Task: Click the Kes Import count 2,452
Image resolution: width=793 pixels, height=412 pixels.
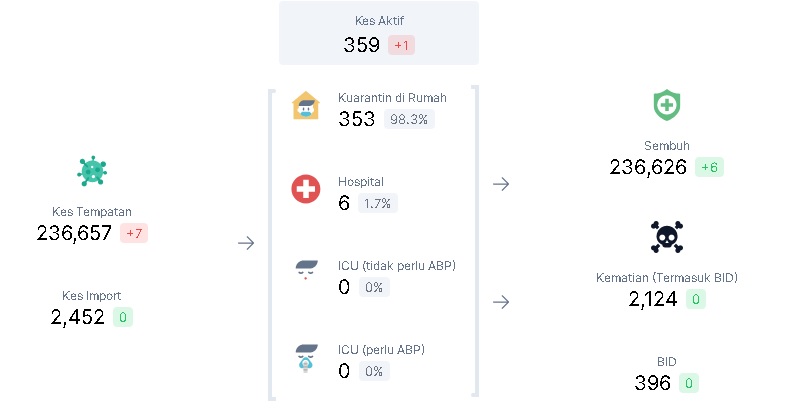Action: click(x=78, y=317)
